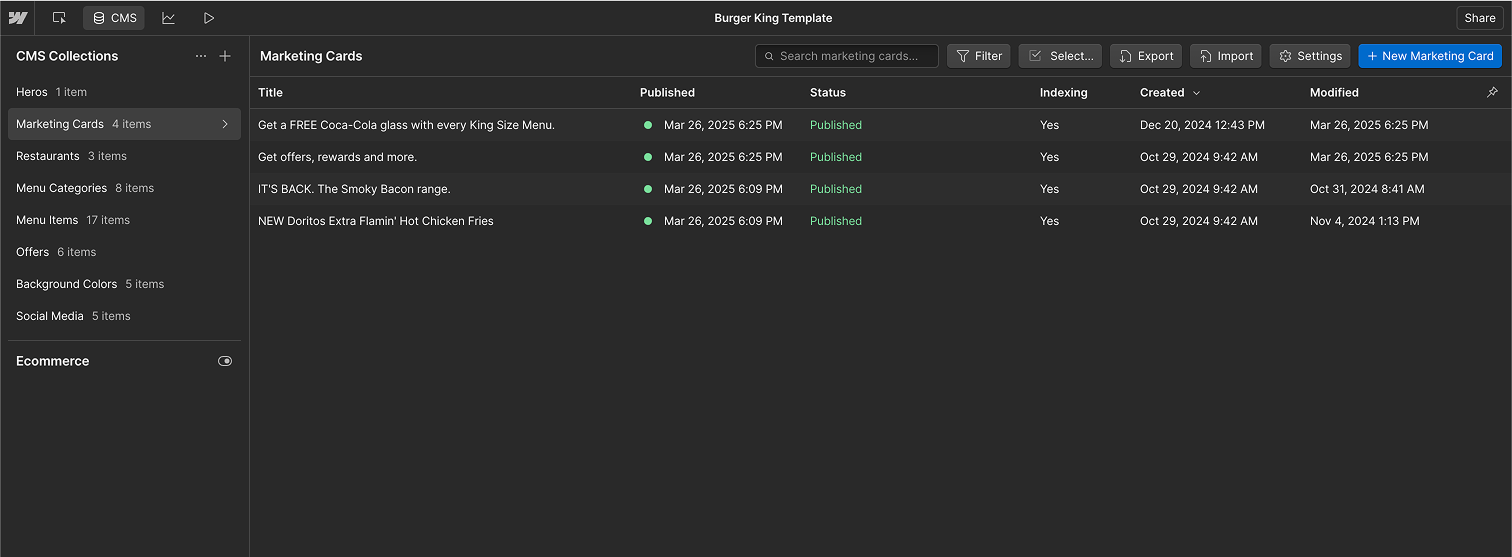Click the Search marketing cards field
Viewport: 1512px width, 557px height.
click(x=847, y=56)
